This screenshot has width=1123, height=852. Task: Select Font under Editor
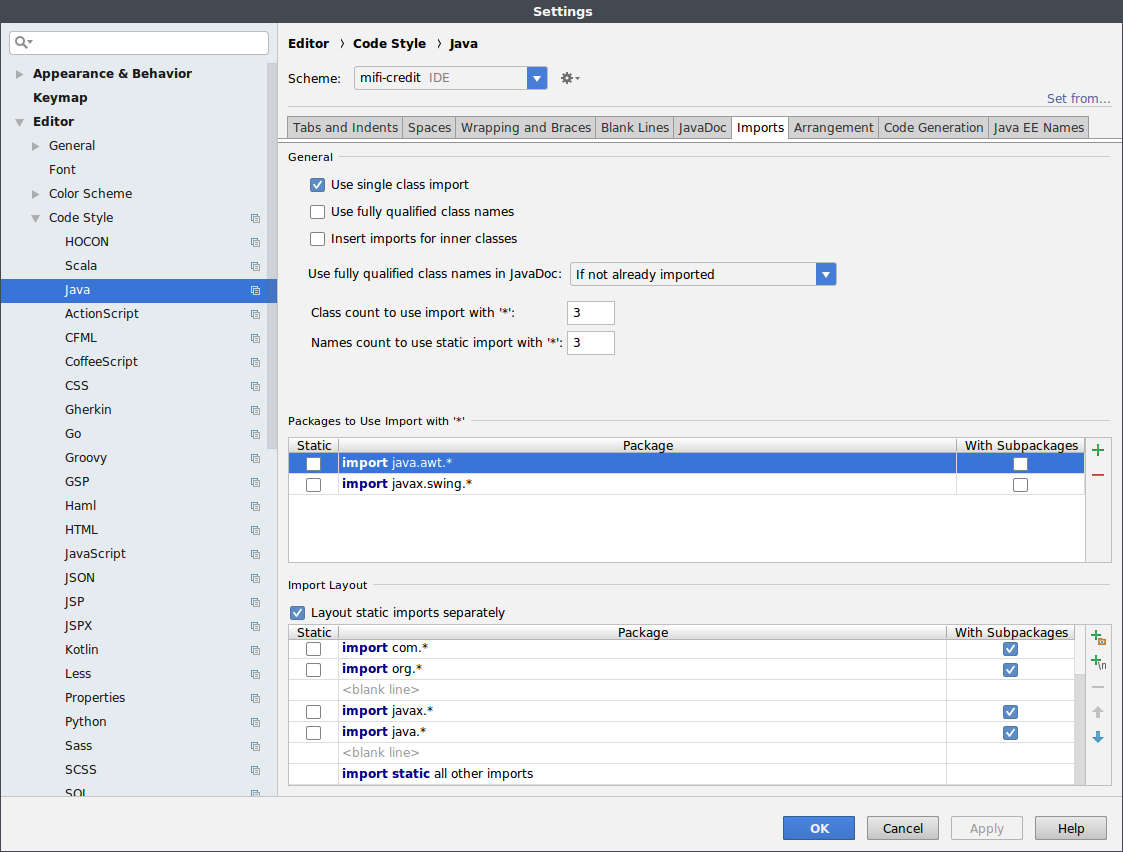coord(62,170)
